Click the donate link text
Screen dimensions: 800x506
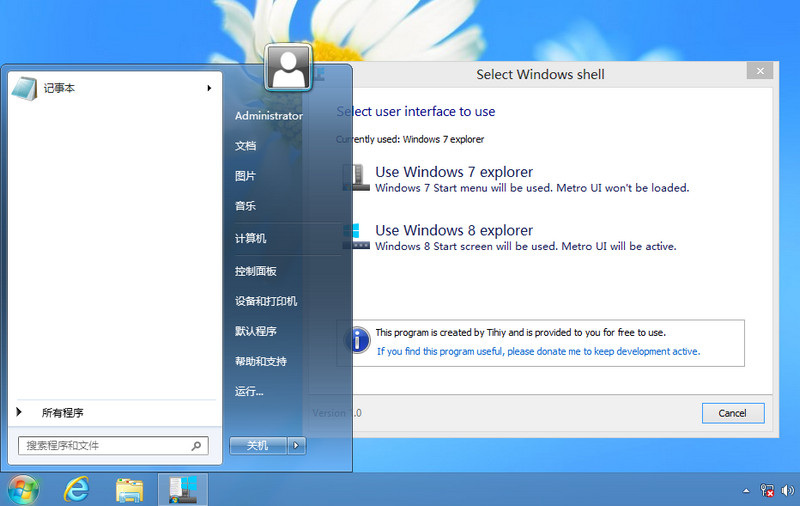pyautogui.click(x=538, y=351)
